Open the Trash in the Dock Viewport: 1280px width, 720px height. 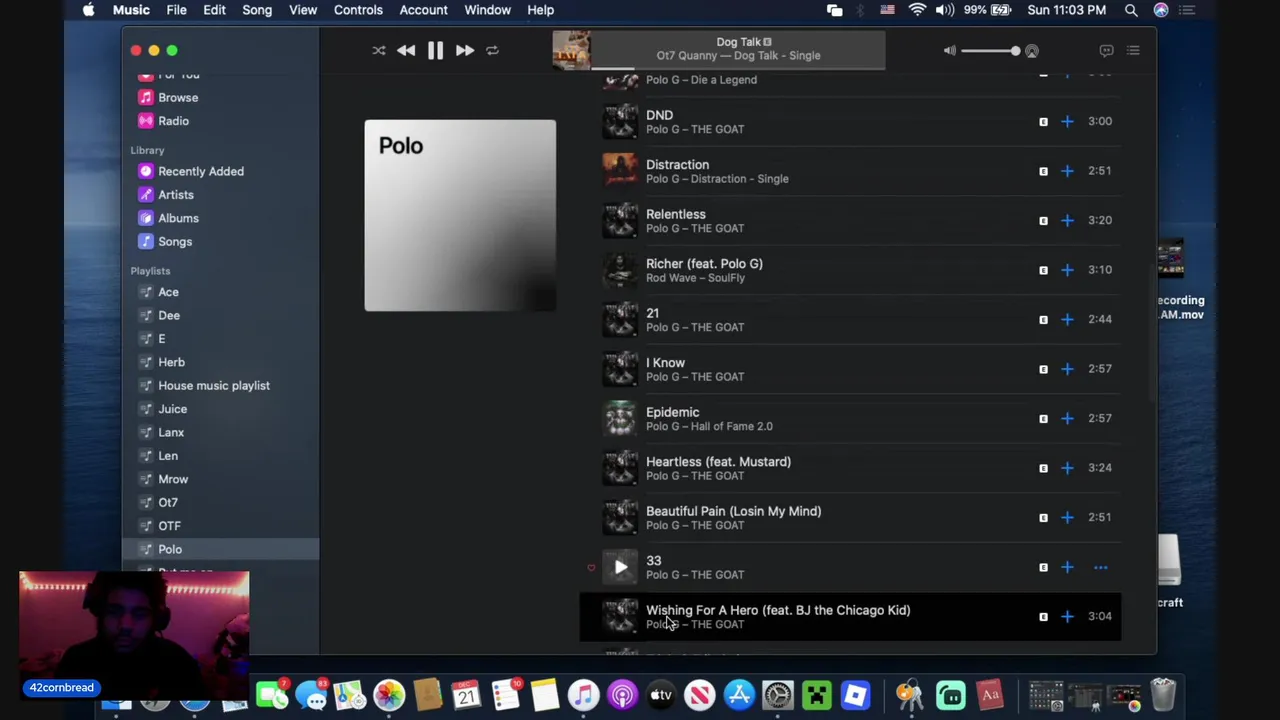click(x=1162, y=693)
